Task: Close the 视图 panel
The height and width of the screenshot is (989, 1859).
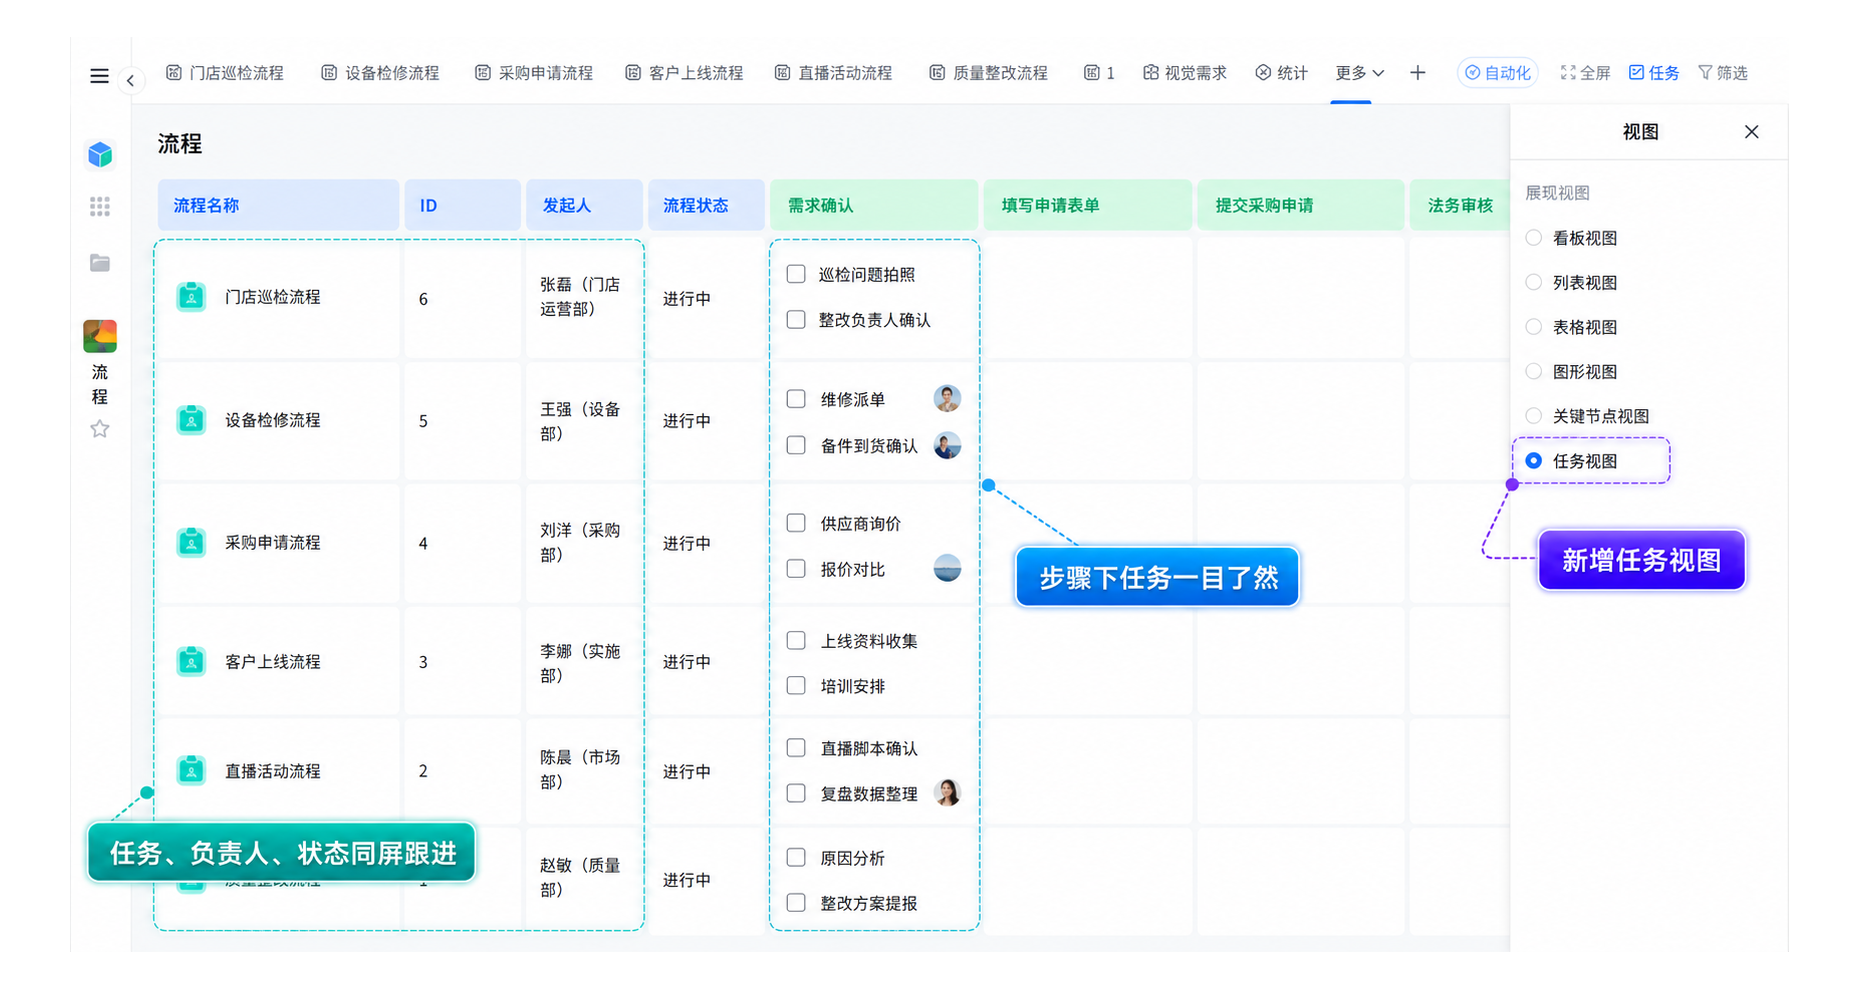Action: [1751, 132]
